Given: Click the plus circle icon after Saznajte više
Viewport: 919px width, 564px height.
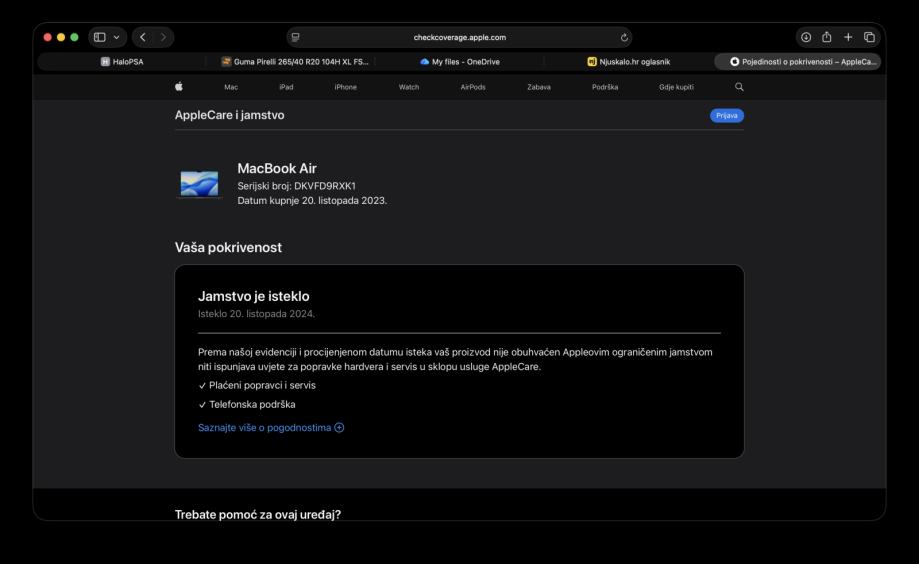Looking at the screenshot, I should [x=339, y=427].
